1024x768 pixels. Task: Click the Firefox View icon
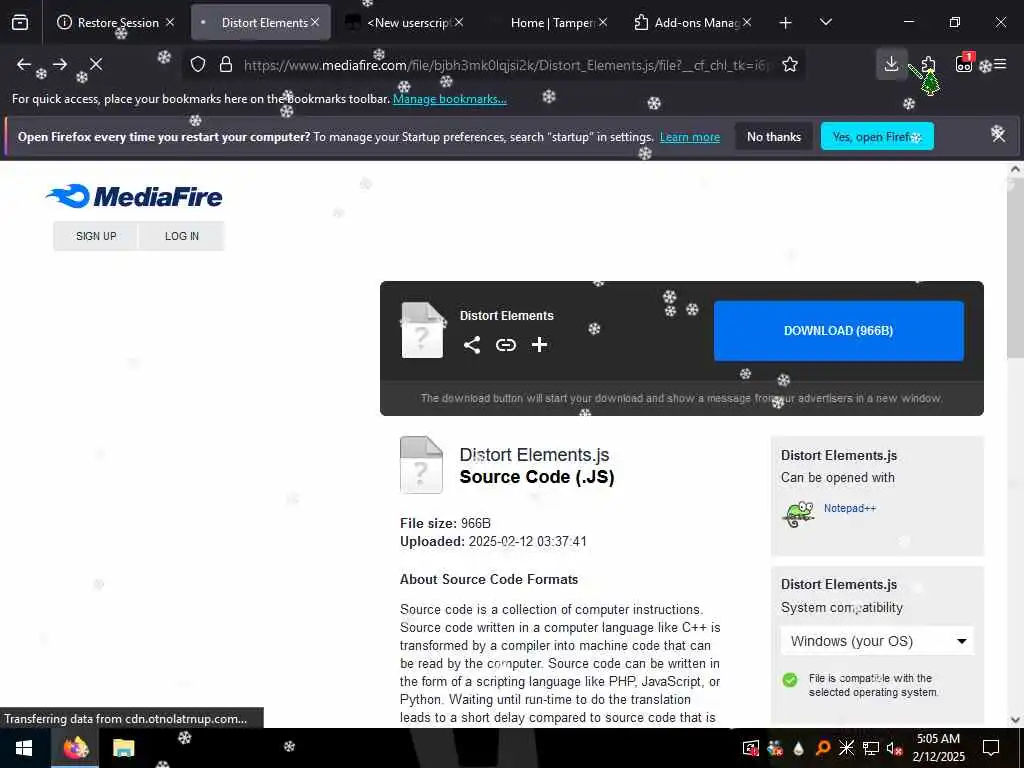[20, 22]
